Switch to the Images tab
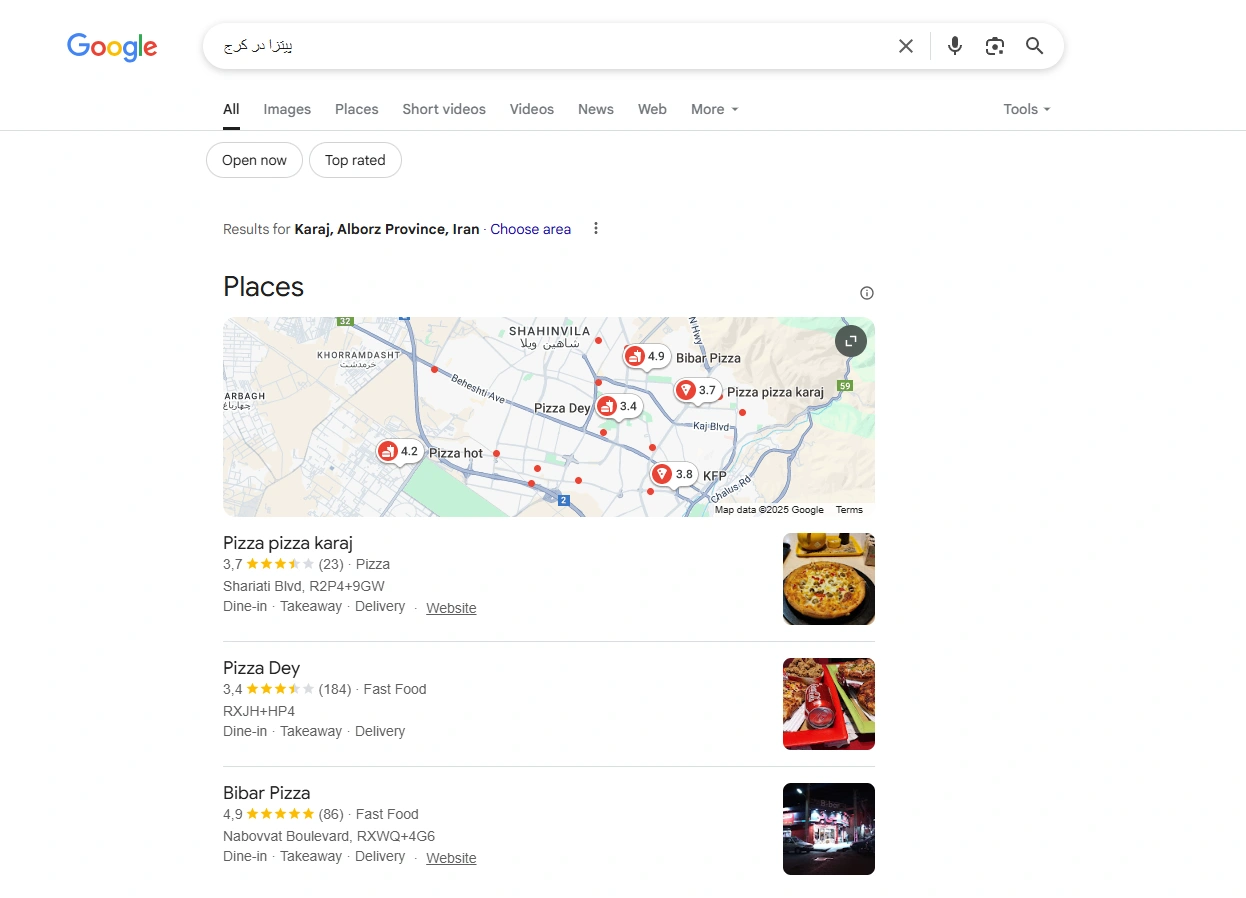 tap(287, 109)
